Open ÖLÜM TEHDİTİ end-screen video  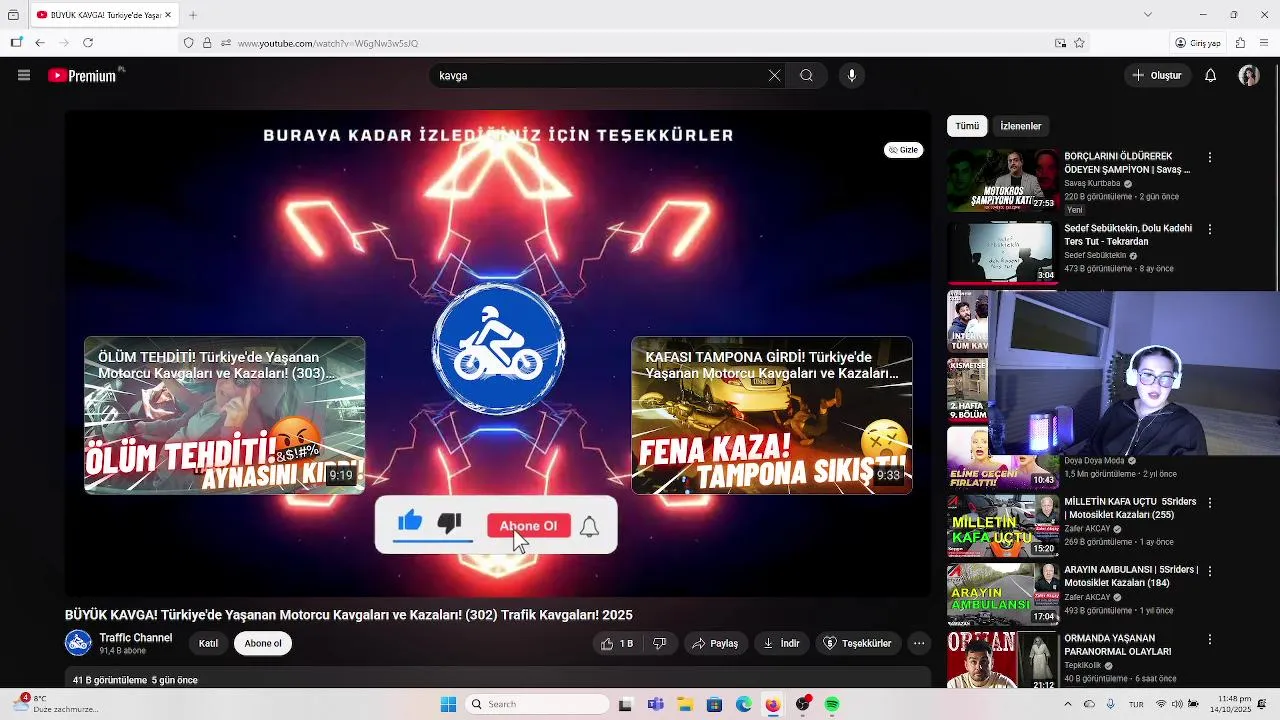pos(224,415)
